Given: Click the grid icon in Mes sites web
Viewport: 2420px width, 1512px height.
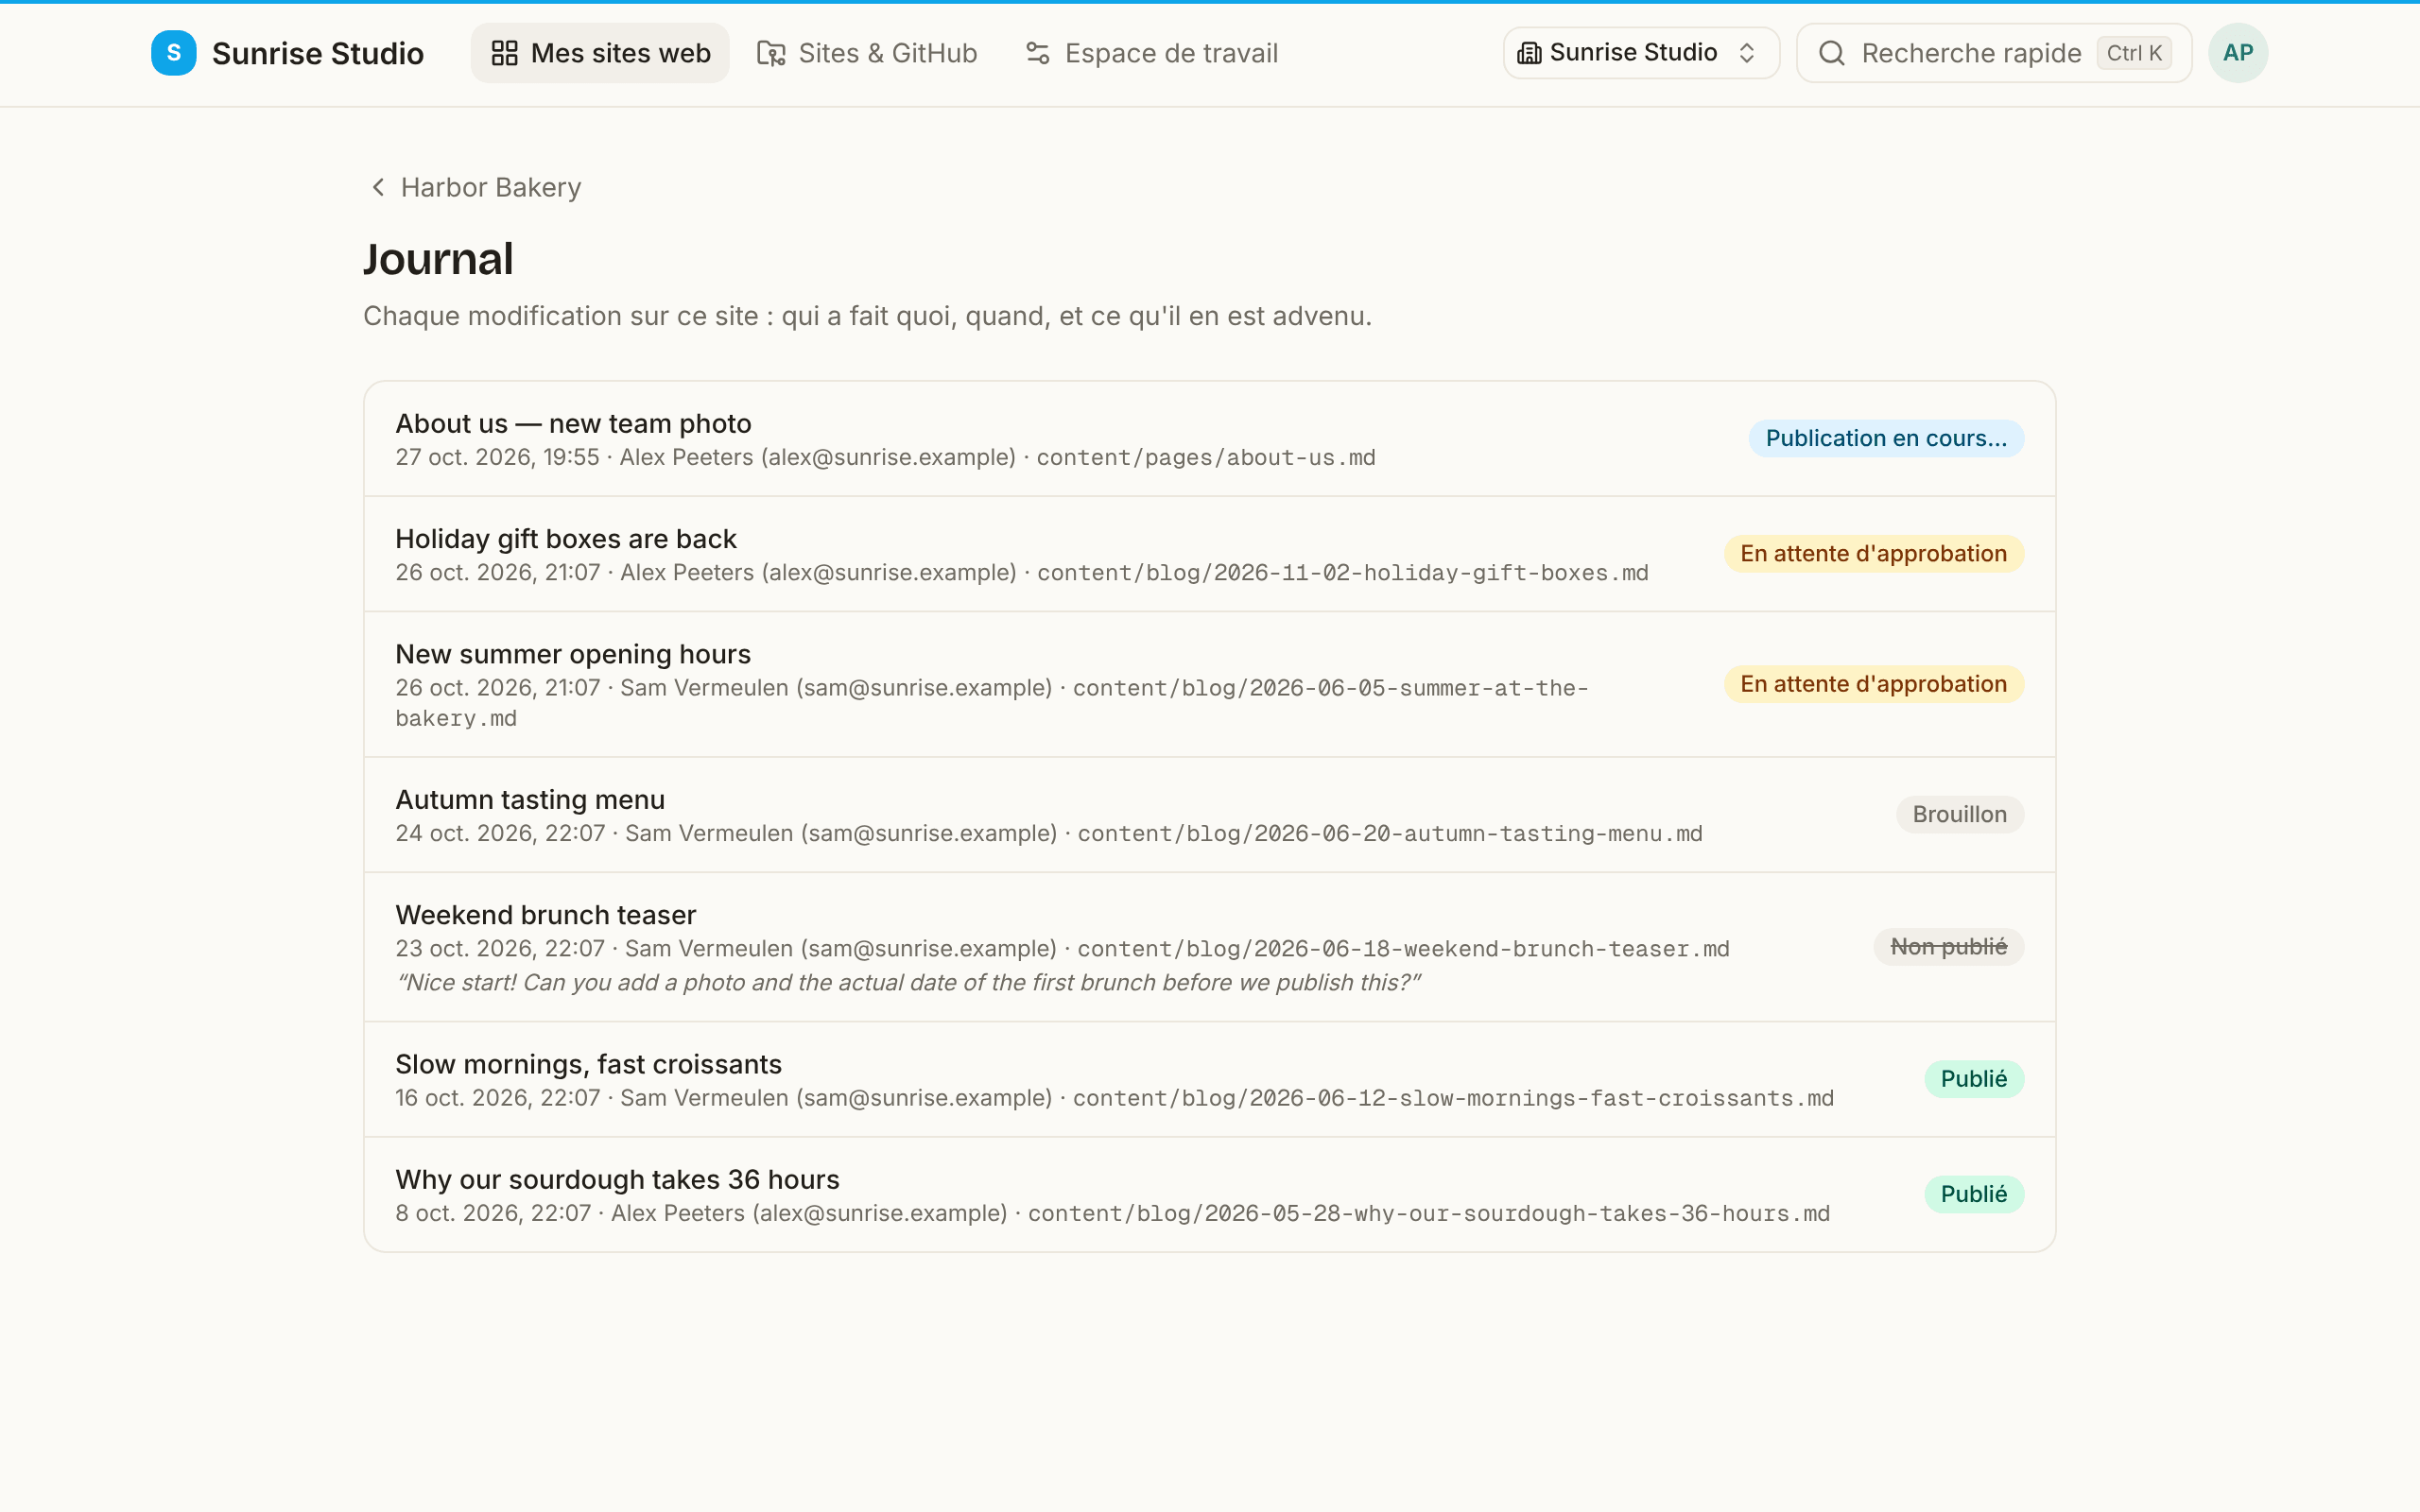Looking at the screenshot, I should [504, 53].
